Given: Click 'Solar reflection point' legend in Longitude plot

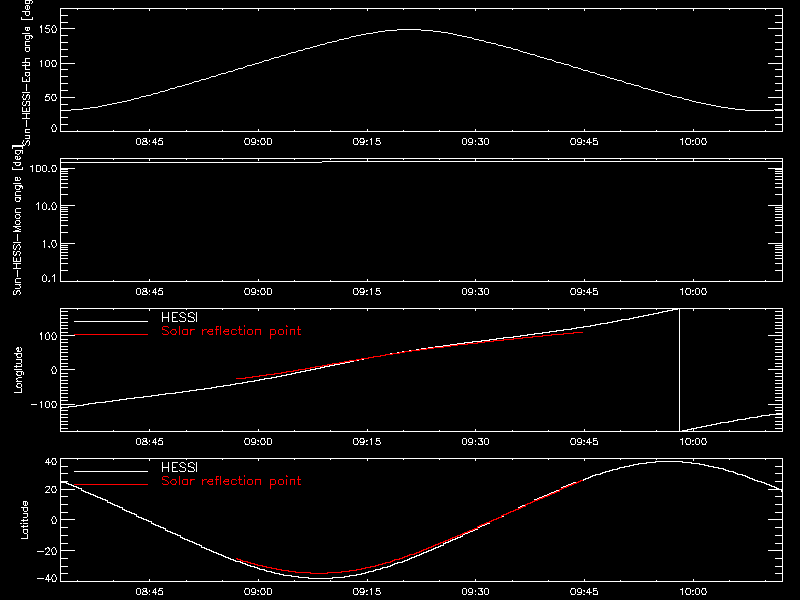Looking at the screenshot, I should pos(232,331).
